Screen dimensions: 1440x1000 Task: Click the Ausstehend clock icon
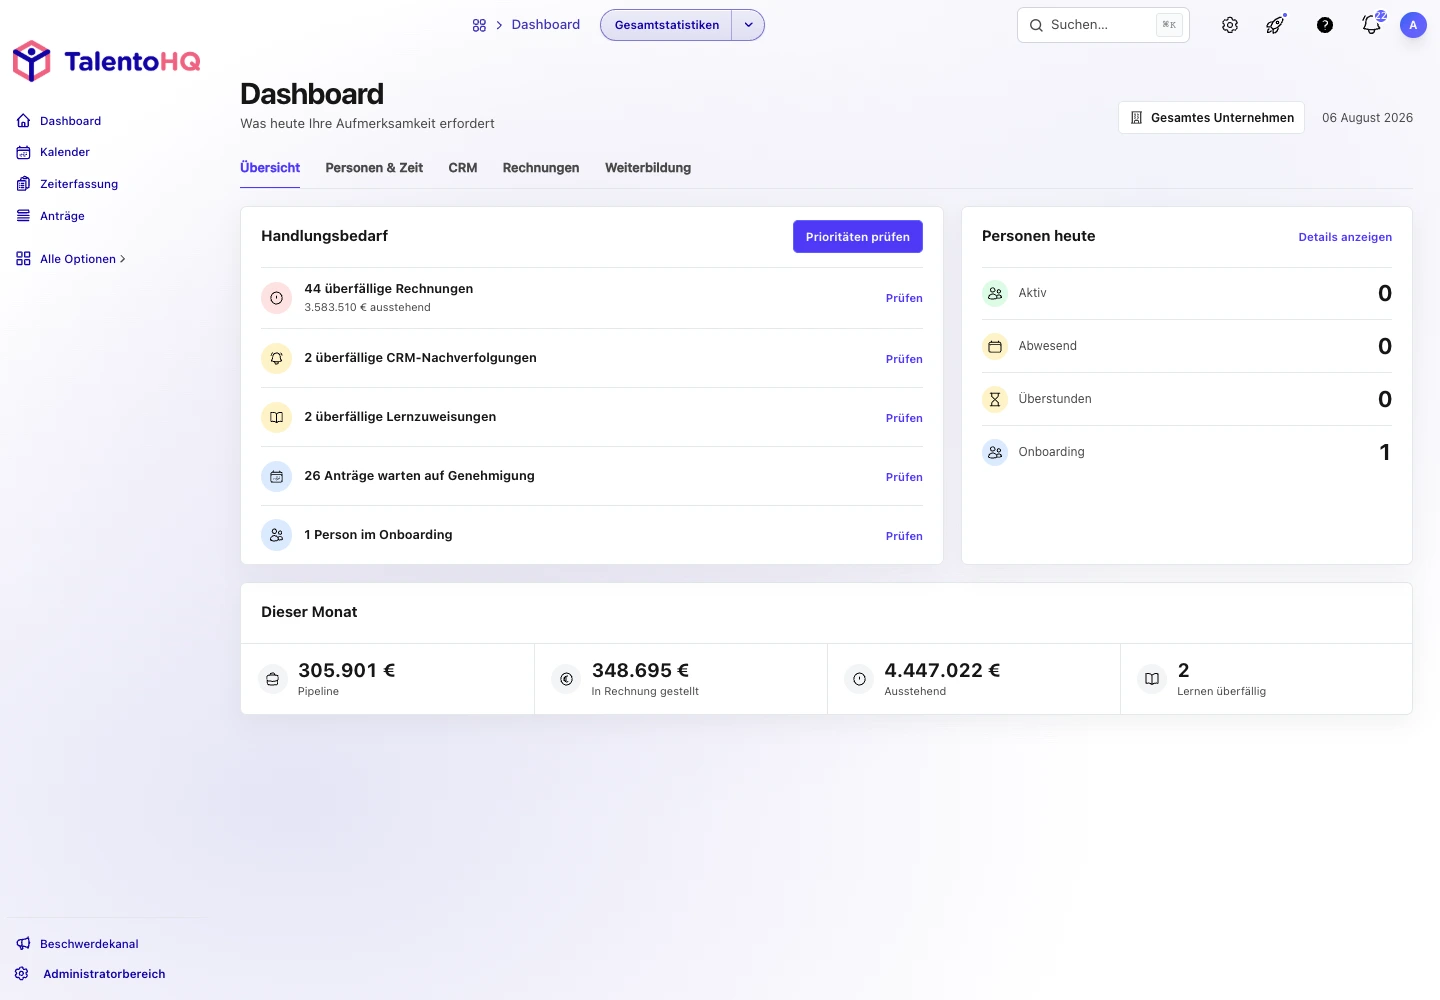pyautogui.click(x=859, y=679)
